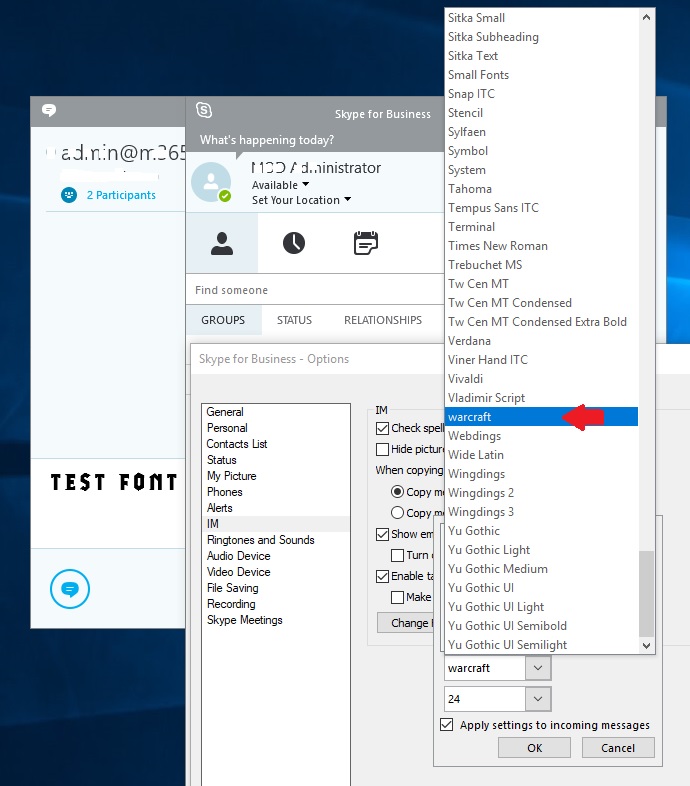Toggle the Make checkbox under Enable
This screenshot has height=786, width=690.
(x=397, y=598)
